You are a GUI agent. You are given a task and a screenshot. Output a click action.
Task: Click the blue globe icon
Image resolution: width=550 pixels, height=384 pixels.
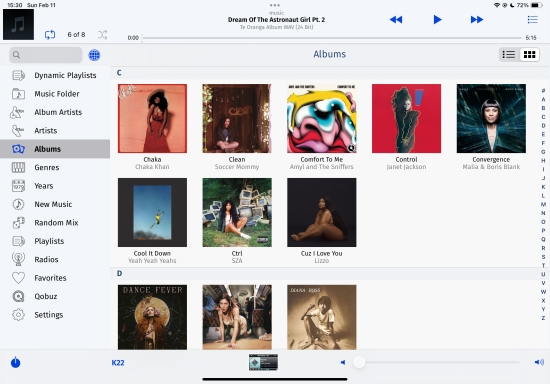click(x=94, y=55)
